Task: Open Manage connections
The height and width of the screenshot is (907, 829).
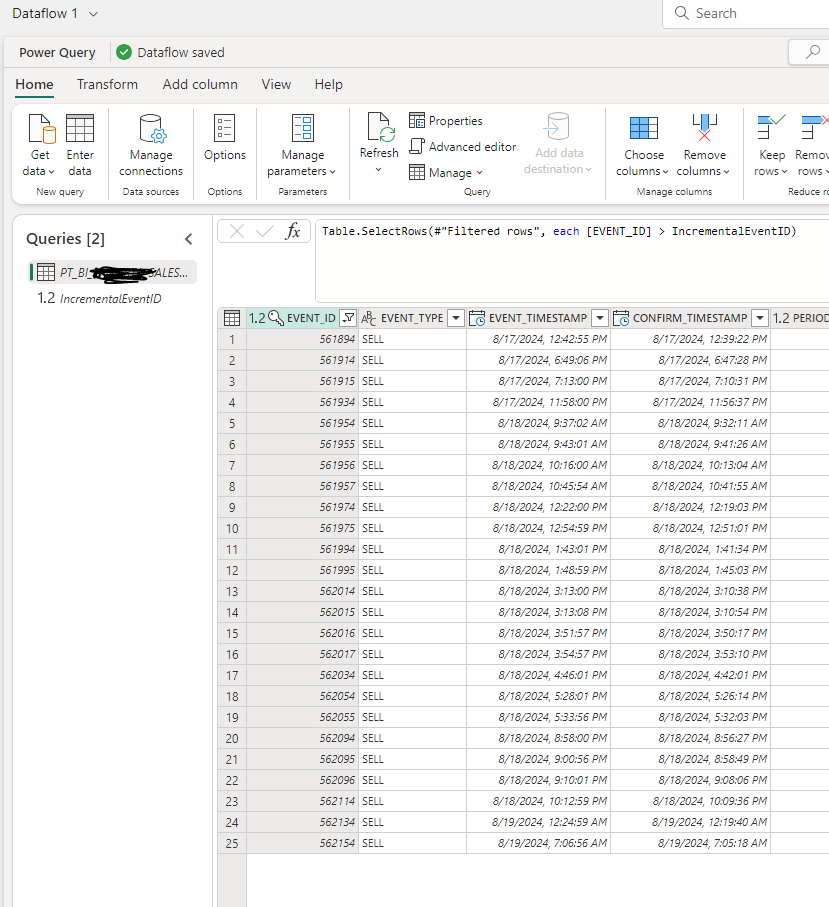Action: 150,145
